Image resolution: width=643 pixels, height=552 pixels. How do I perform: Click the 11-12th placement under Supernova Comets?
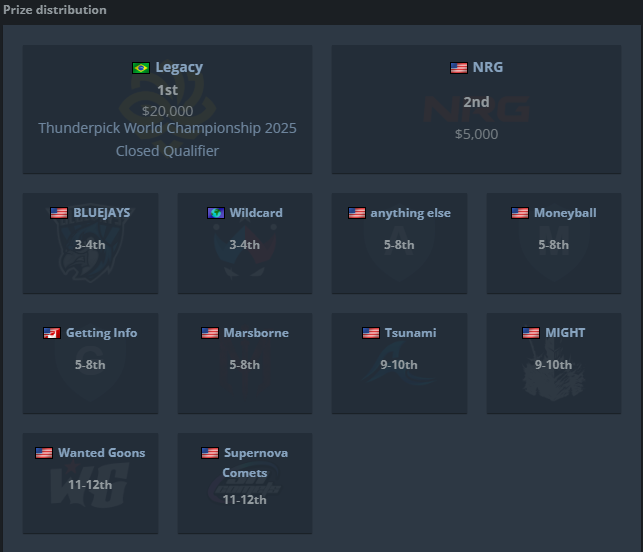click(x=244, y=500)
